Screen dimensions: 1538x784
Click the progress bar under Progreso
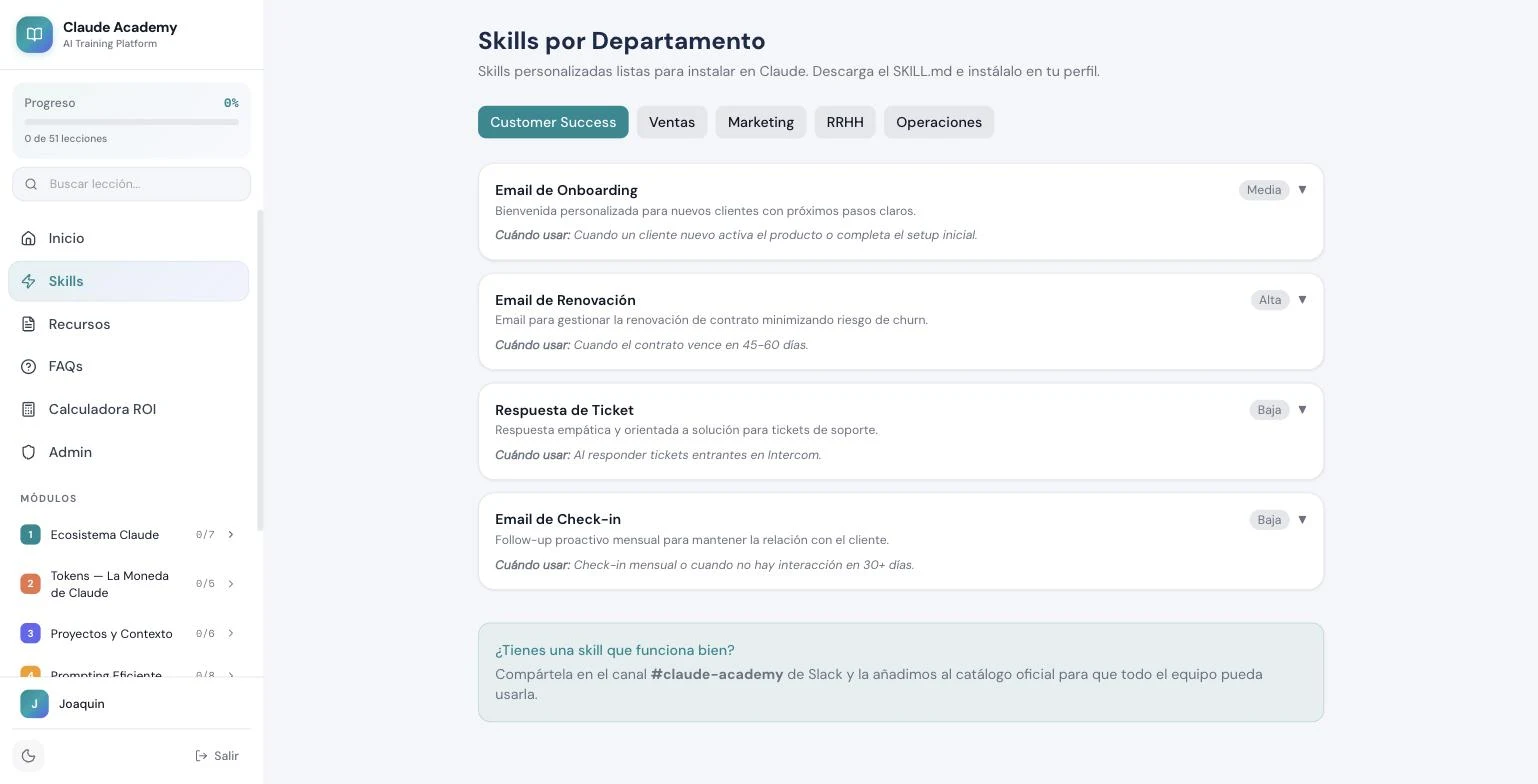[131, 122]
